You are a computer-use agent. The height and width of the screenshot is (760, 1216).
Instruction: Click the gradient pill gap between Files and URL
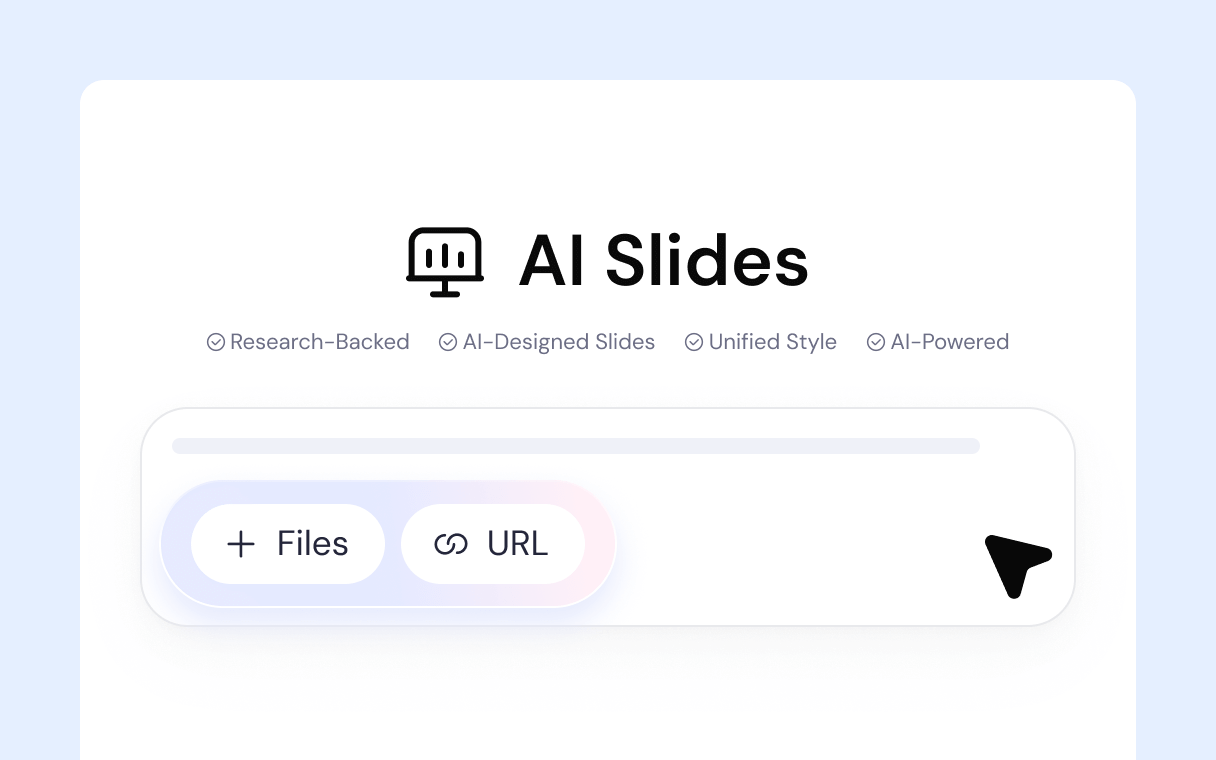[393, 544]
